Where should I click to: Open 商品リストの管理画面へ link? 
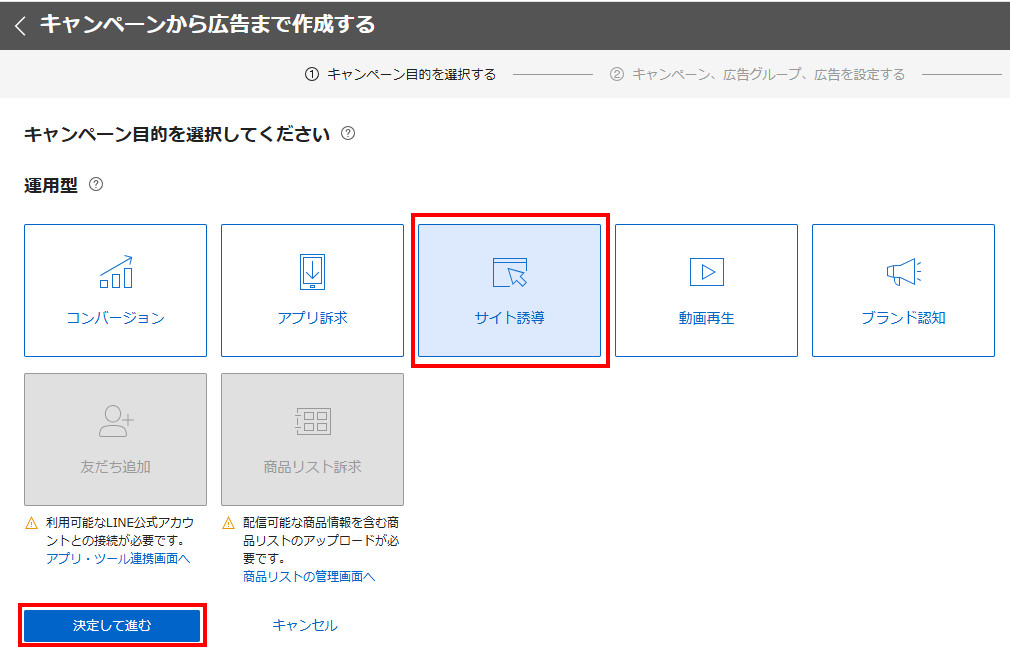309,576
